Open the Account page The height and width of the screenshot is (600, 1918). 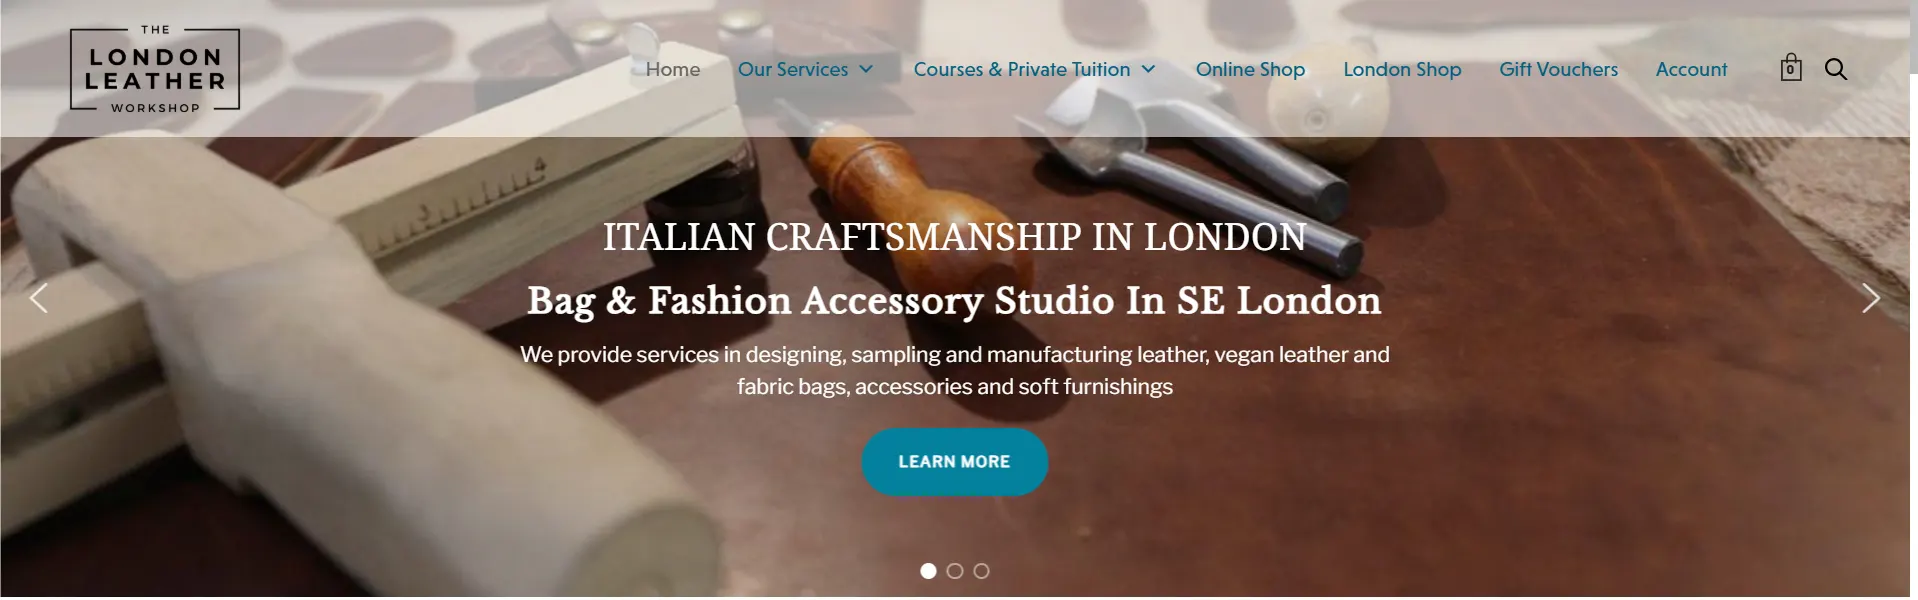[x=1691, y=69]
